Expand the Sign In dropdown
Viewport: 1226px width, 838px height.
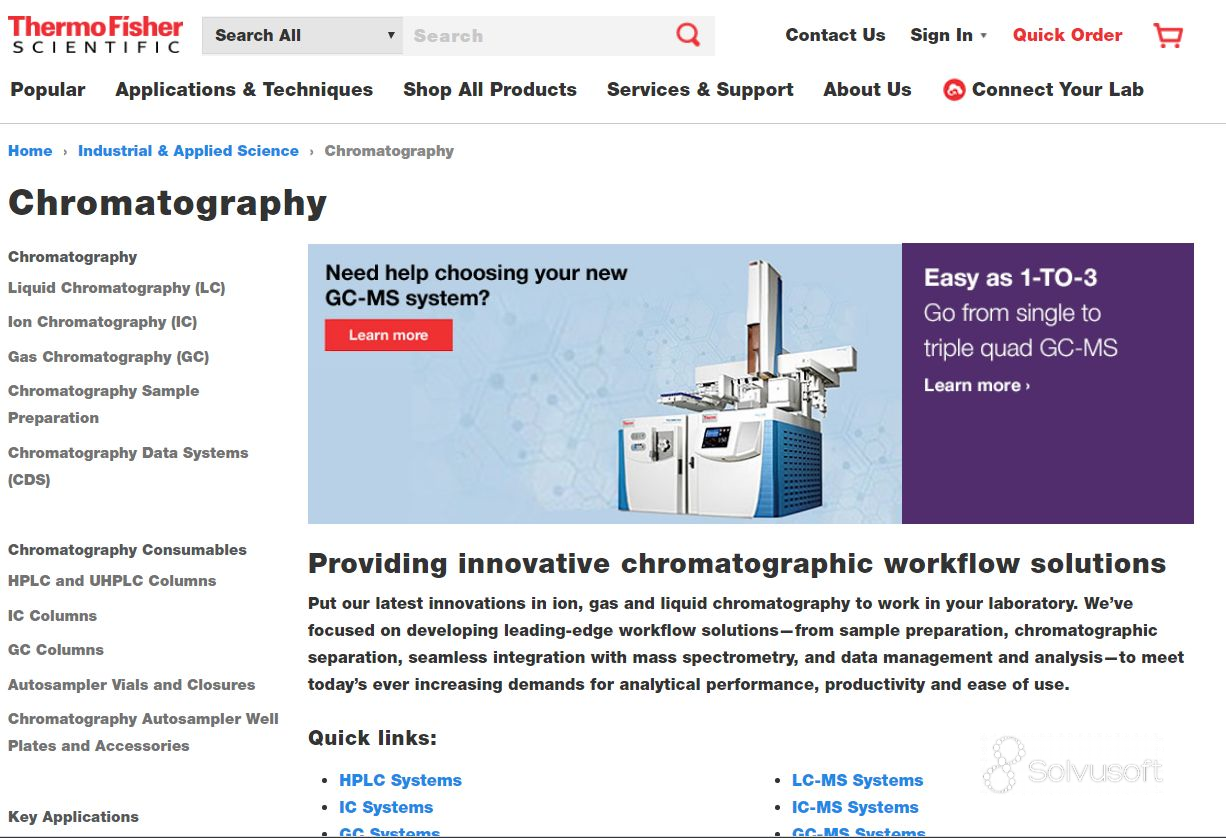[x=948, y=35]
